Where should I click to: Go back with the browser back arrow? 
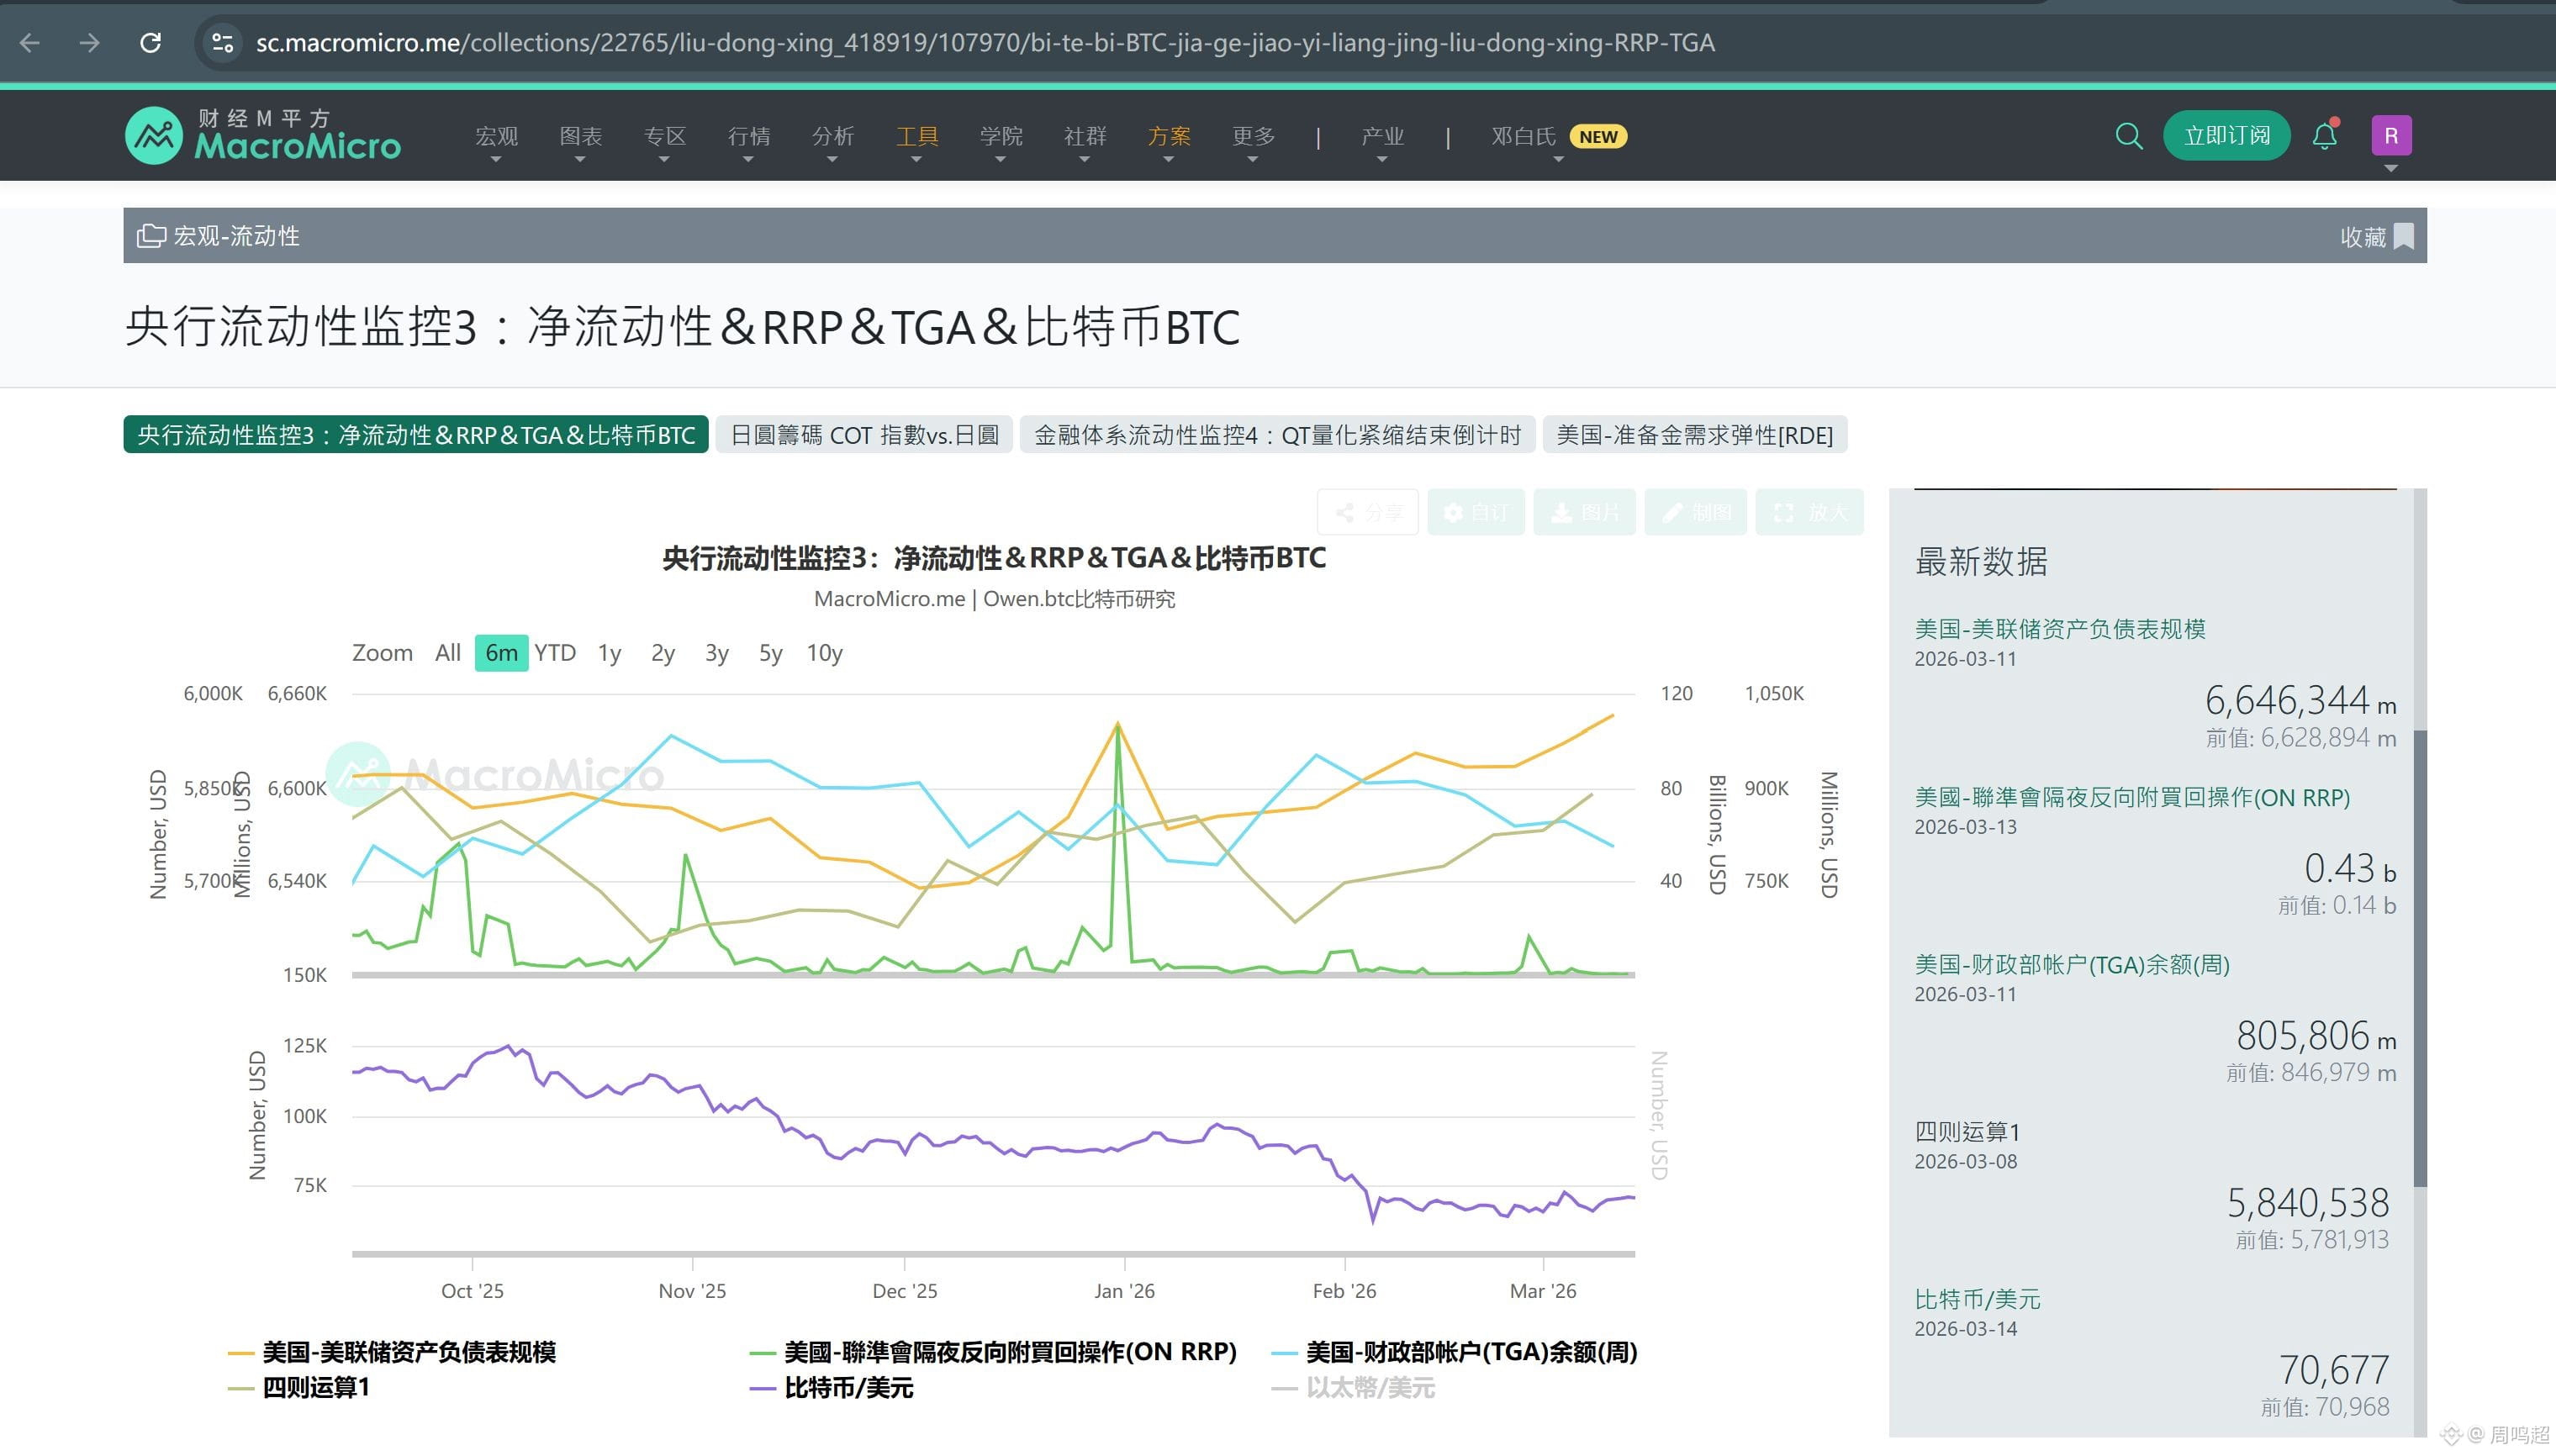[x=30, y=42]
